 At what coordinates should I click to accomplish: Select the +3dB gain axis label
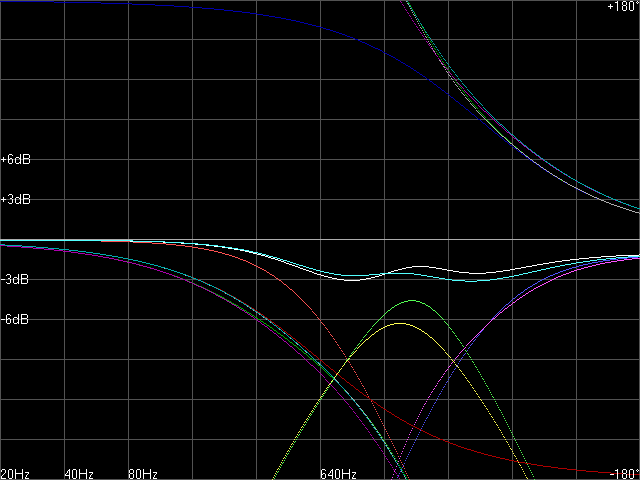pos(16,200)
